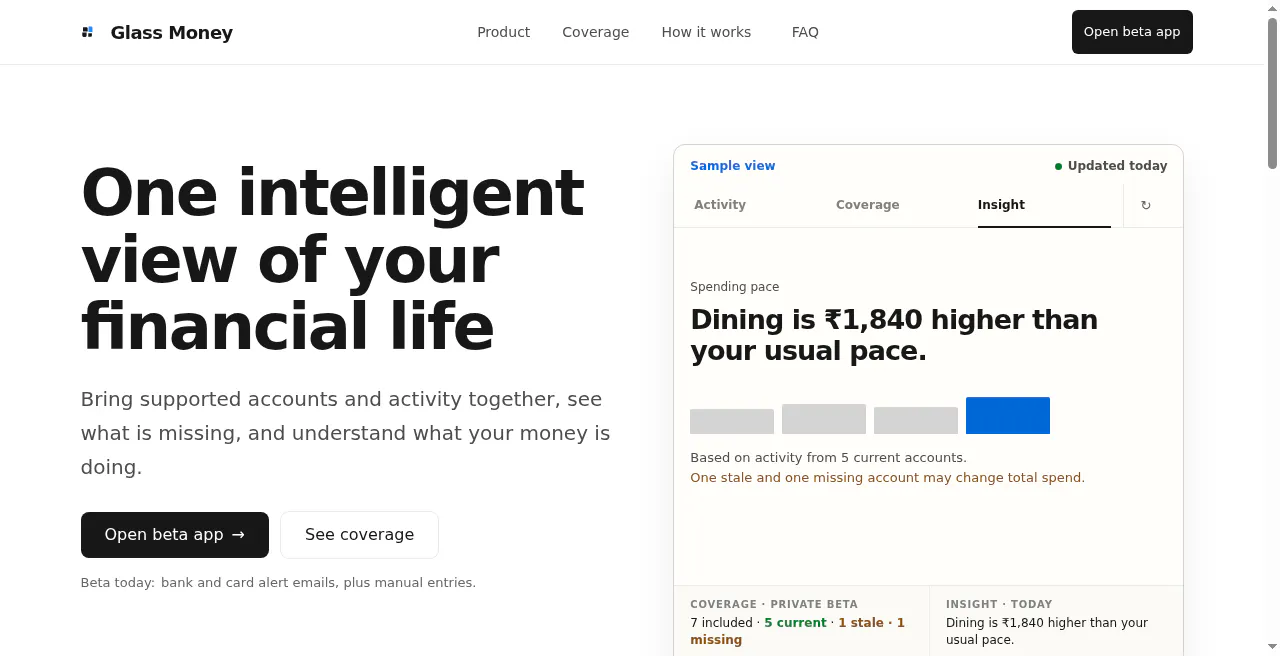Open the Product nav link
The width and height of the screenshot is (1280, 656).
(x=503, y=32)
